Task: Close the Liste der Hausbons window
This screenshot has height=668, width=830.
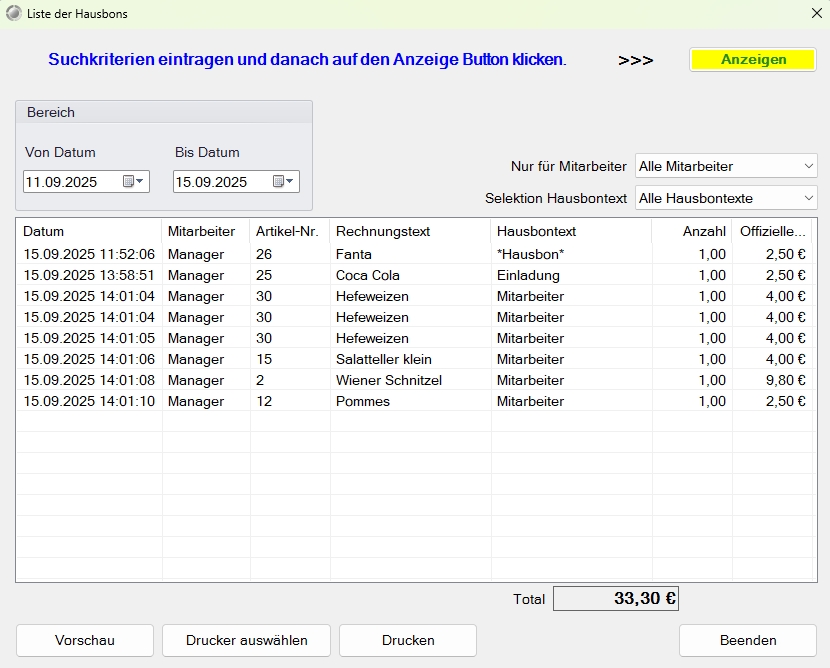Action: pyautogui.click(x=817, y=13)
